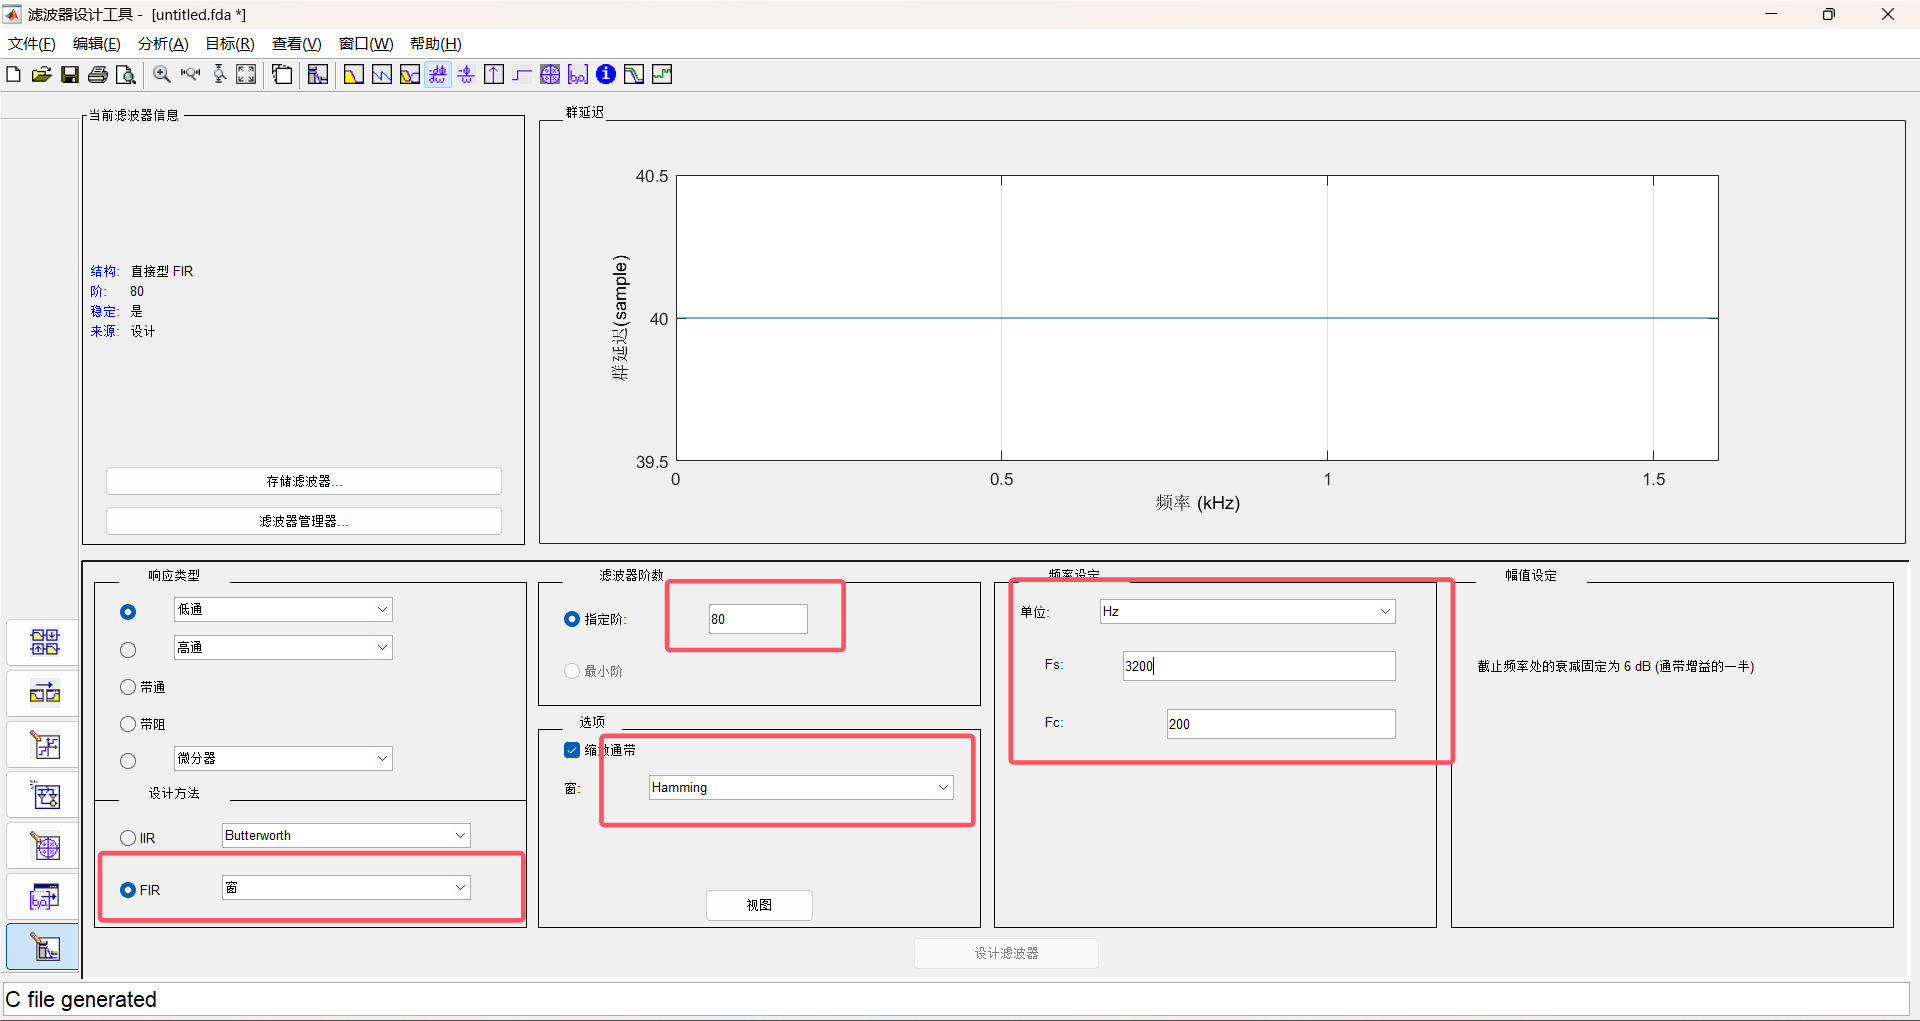Open the 编辑(E) menu
This screenshot has height=1021, width=1920.
click(x=96, y=44)
